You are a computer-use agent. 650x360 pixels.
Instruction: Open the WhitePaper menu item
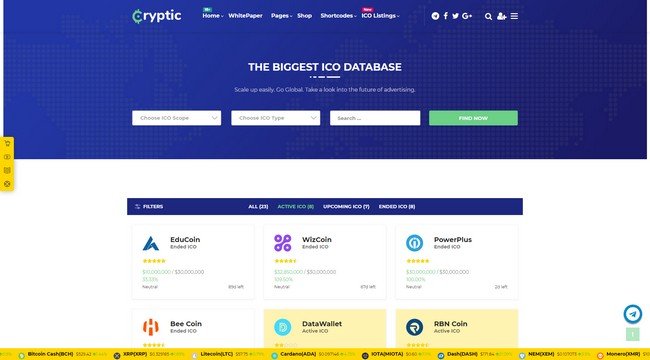pos(245,16)
